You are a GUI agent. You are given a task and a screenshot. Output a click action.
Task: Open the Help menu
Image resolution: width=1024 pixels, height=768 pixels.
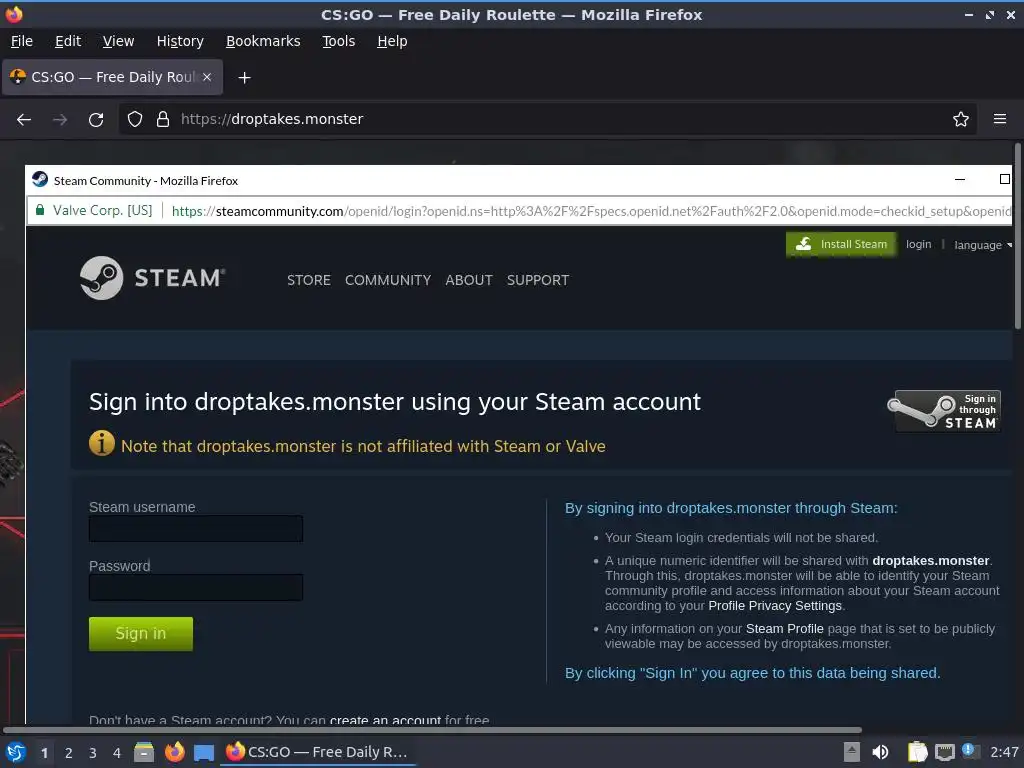tap(392, 41)
